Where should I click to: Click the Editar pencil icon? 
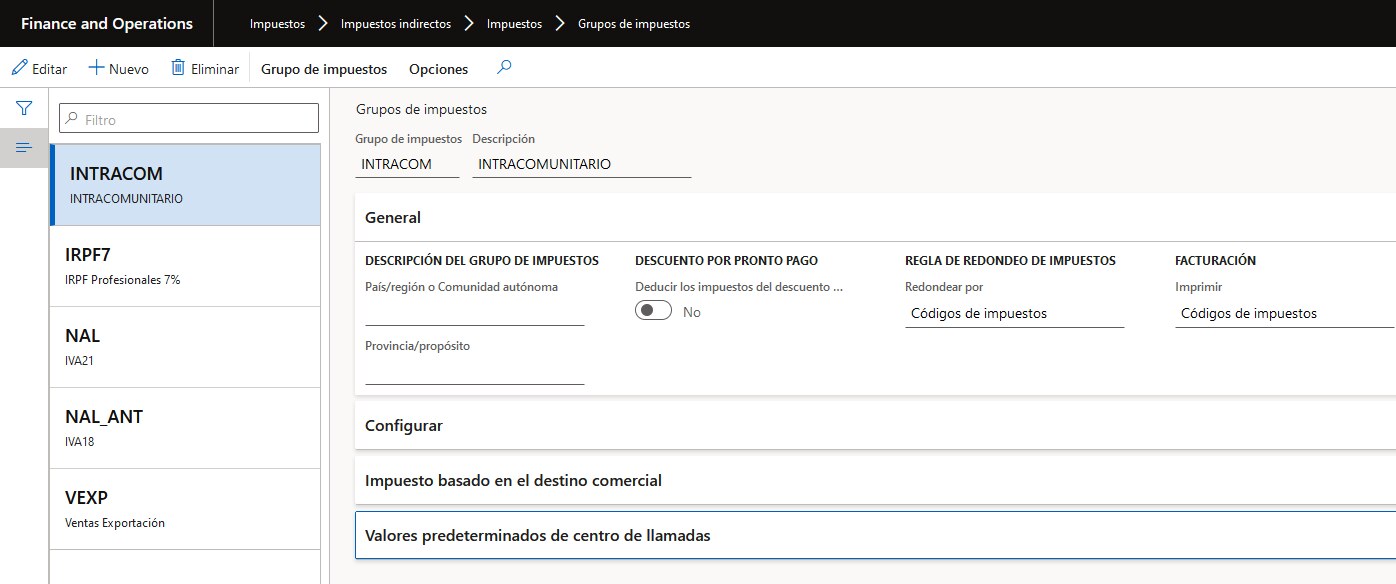click(20, 68)
